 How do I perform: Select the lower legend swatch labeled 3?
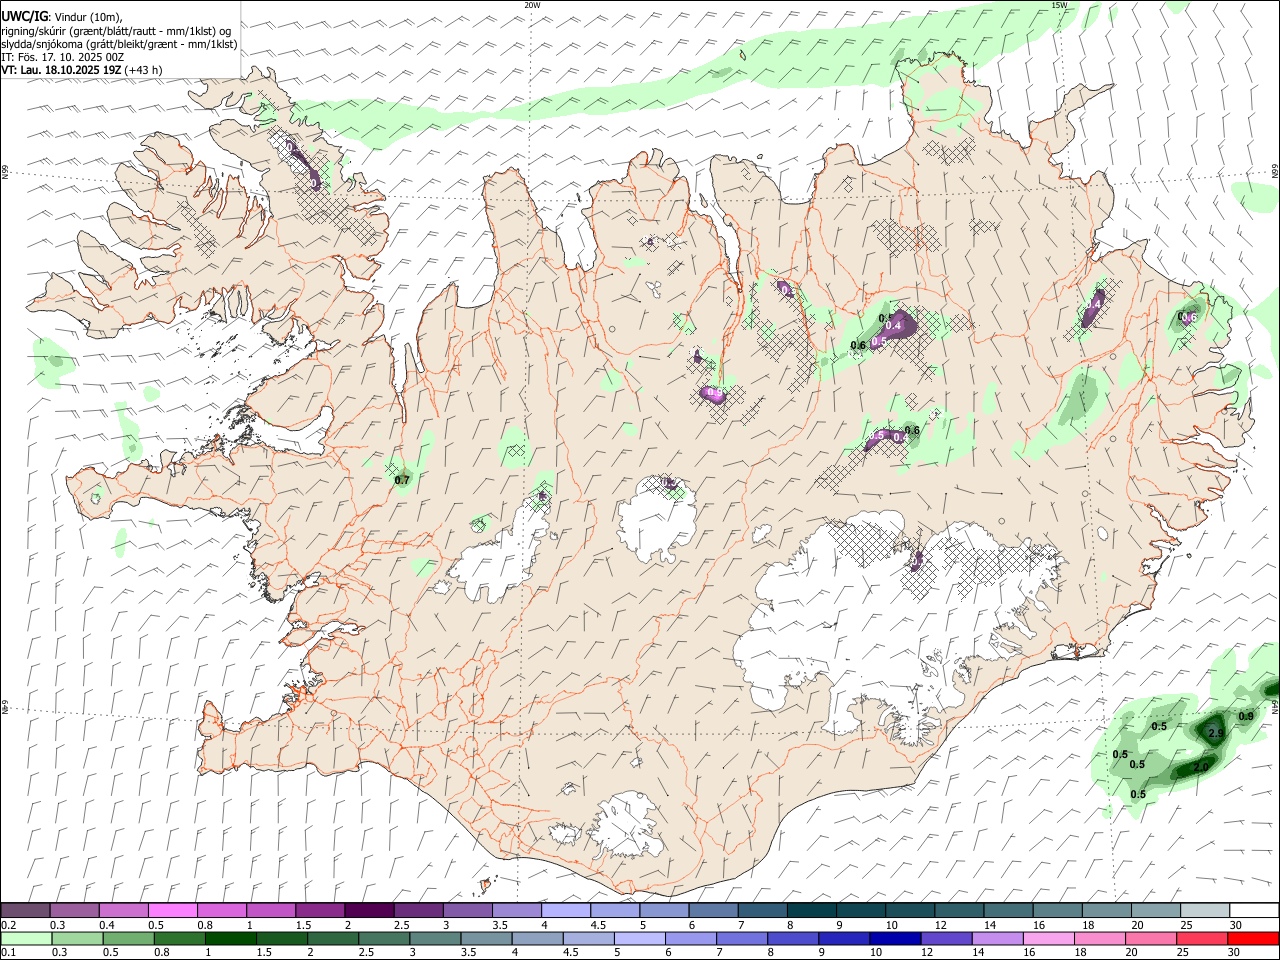(435, 938)
